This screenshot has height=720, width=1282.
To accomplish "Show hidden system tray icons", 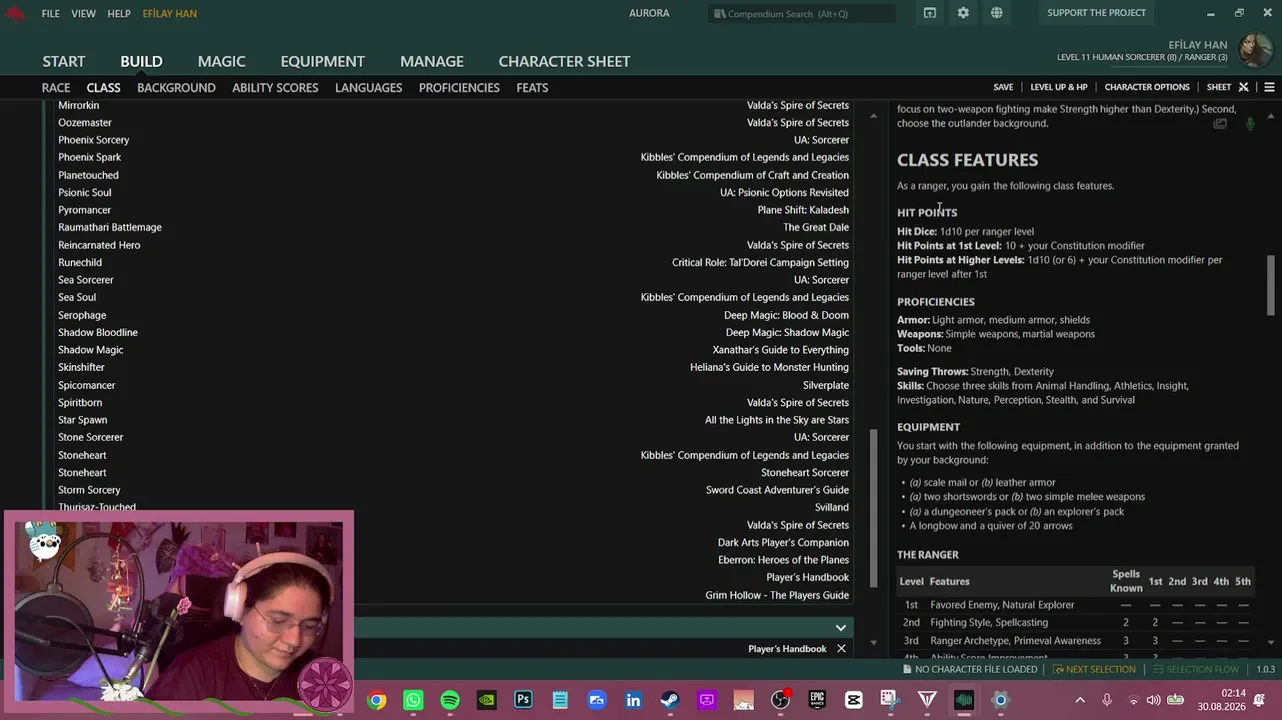I will (1080, 700).
